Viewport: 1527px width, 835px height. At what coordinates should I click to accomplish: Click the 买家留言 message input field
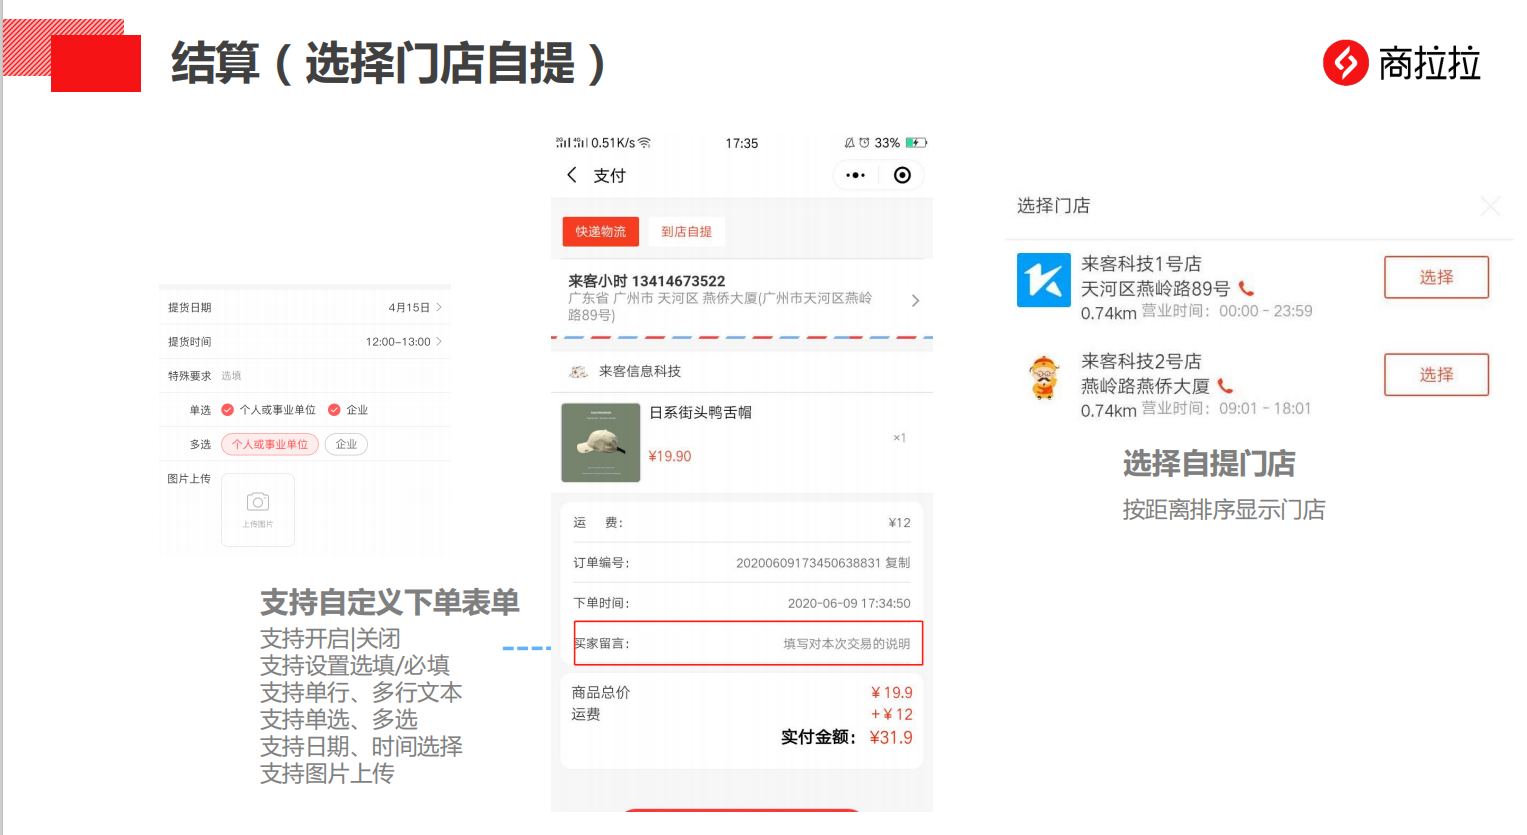[x=748, y=643]
